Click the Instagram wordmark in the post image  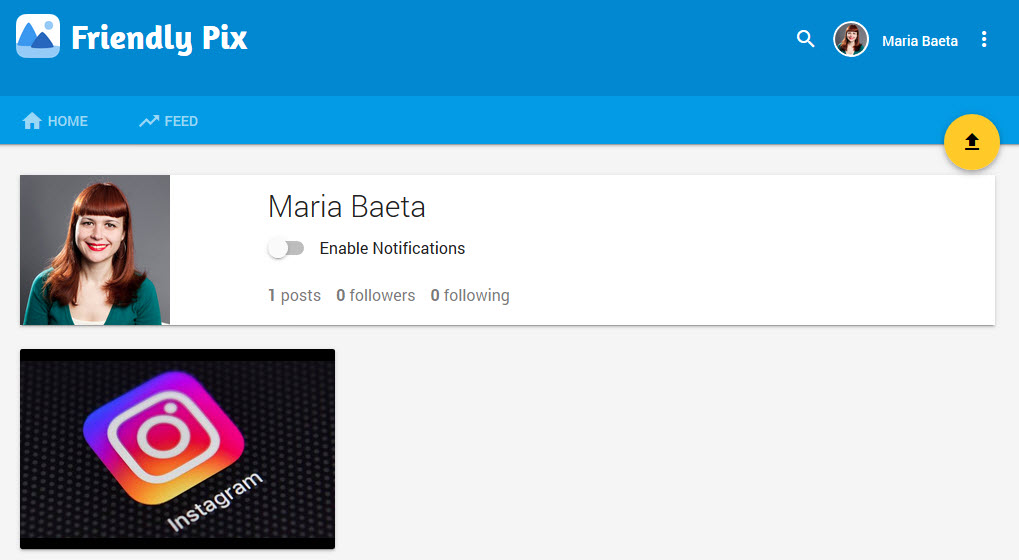click(x=214, y=502)
